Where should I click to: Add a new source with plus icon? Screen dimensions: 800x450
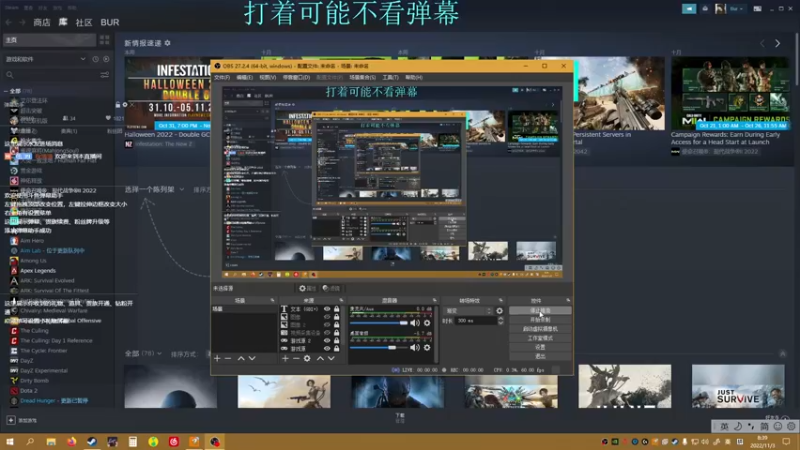[285, 359]
